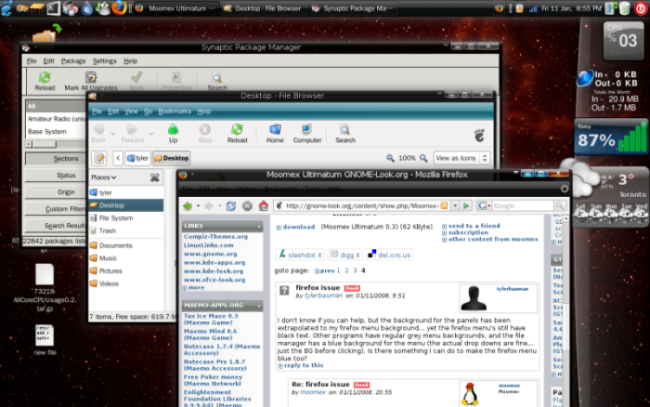Open terminal launcher in top panel
The height and width of the screenshot is (407, 650).
point(53,8)
